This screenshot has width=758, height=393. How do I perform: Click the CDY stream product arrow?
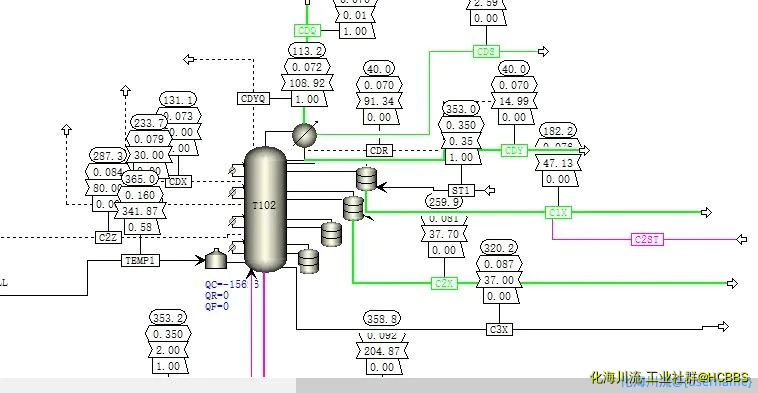[x=584, y=150]
